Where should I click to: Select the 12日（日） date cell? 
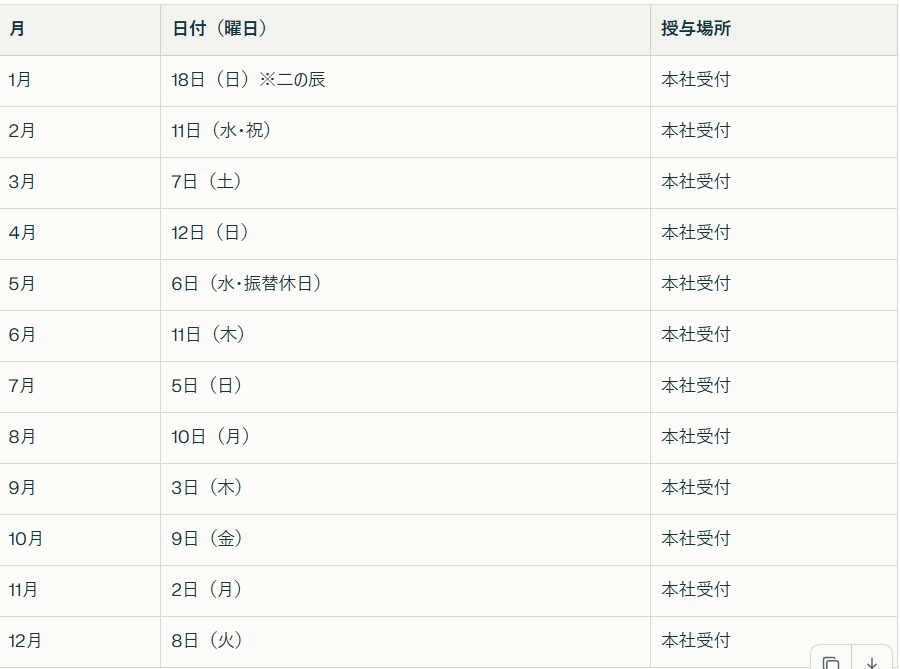(210, 233)
